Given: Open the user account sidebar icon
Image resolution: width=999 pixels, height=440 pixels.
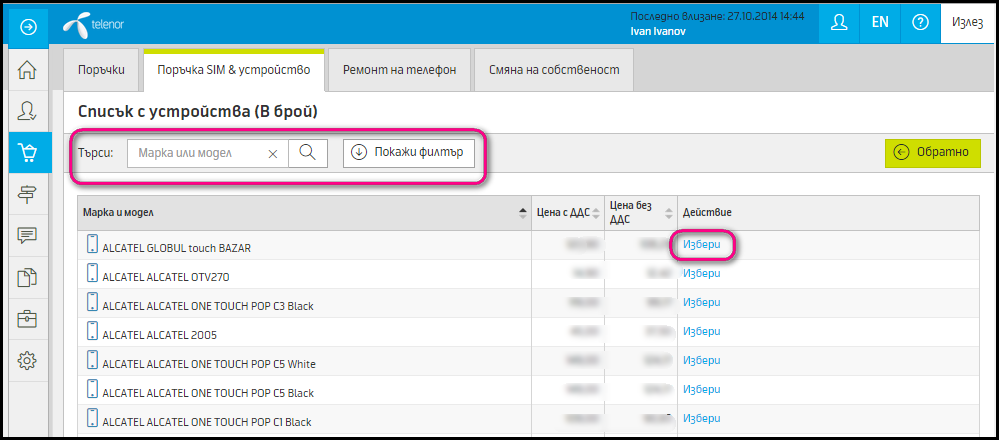Looking at the screenshot, I should 26,111.
